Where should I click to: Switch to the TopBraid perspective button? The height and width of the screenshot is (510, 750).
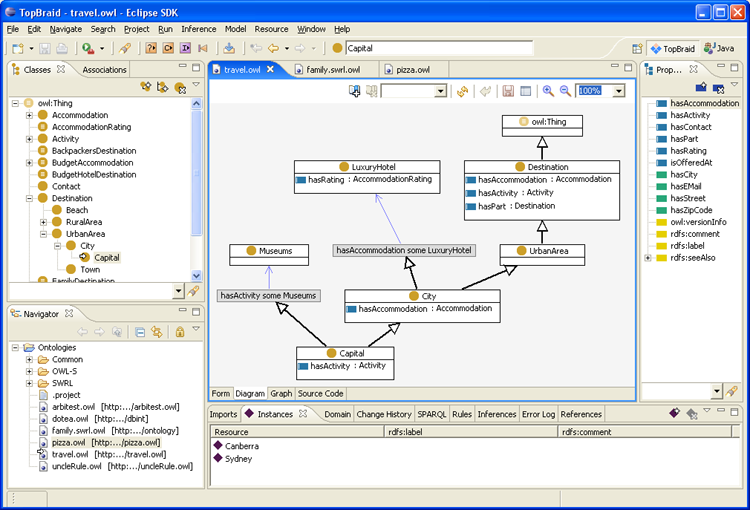[x=673, y=49]
